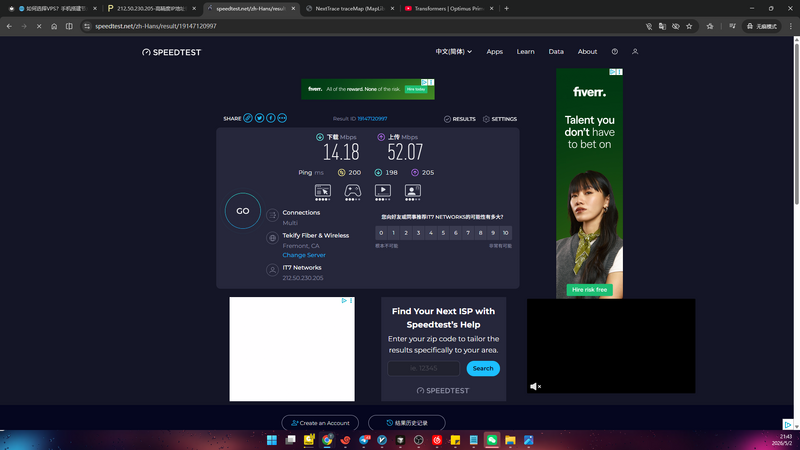Screen dimensions: 800x450
Task: Unmute the video ad speaker icon
Action: pyautogui.click(x=535, y=387)
